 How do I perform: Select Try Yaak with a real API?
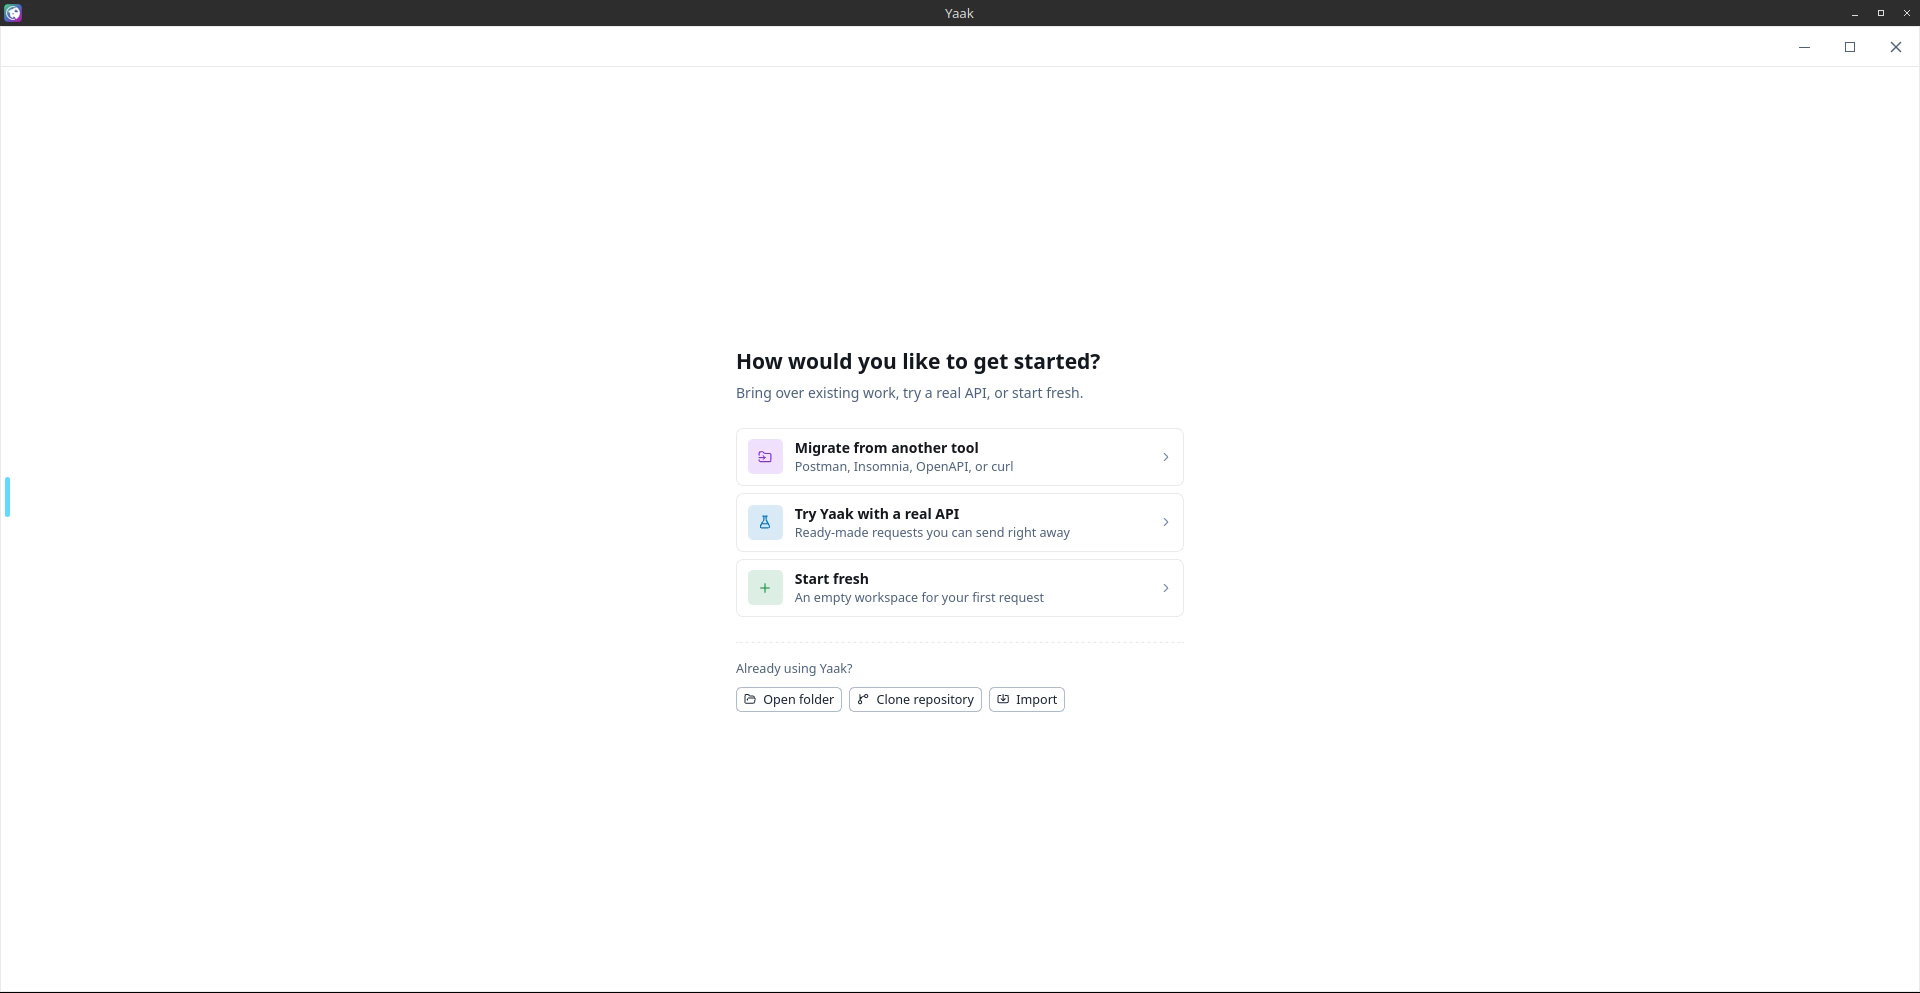tap(959, 522)
